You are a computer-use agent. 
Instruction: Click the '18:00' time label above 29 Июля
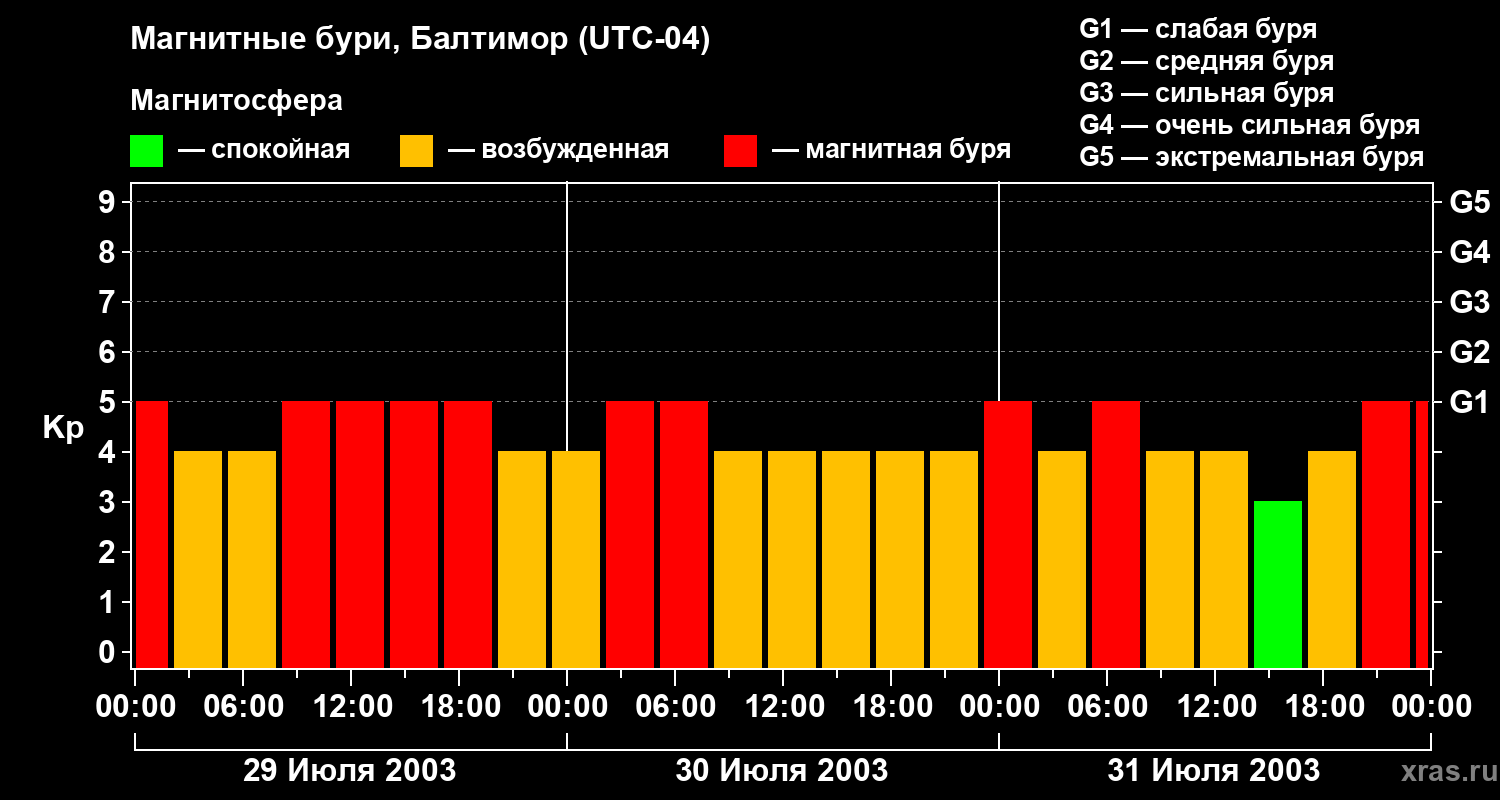click(x=459, y=707)
